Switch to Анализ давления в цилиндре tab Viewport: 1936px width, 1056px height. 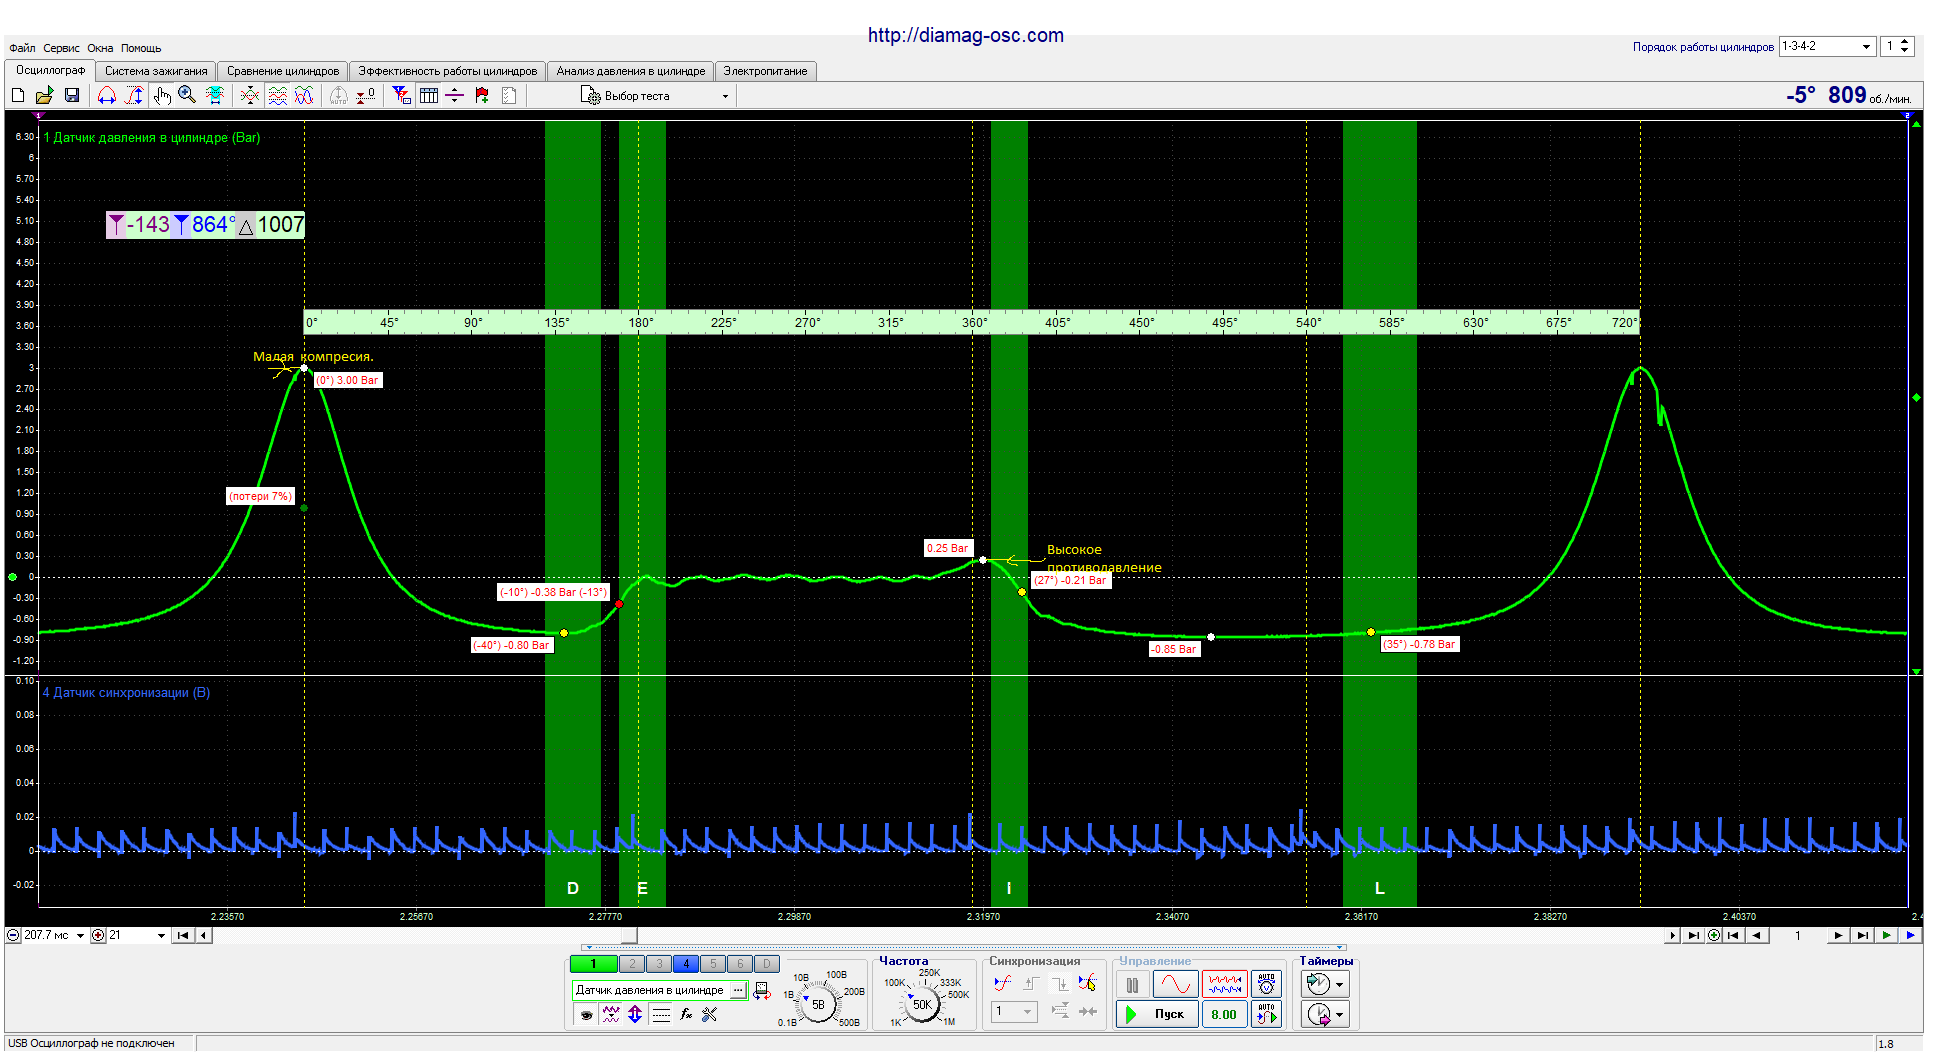[631, 71]
